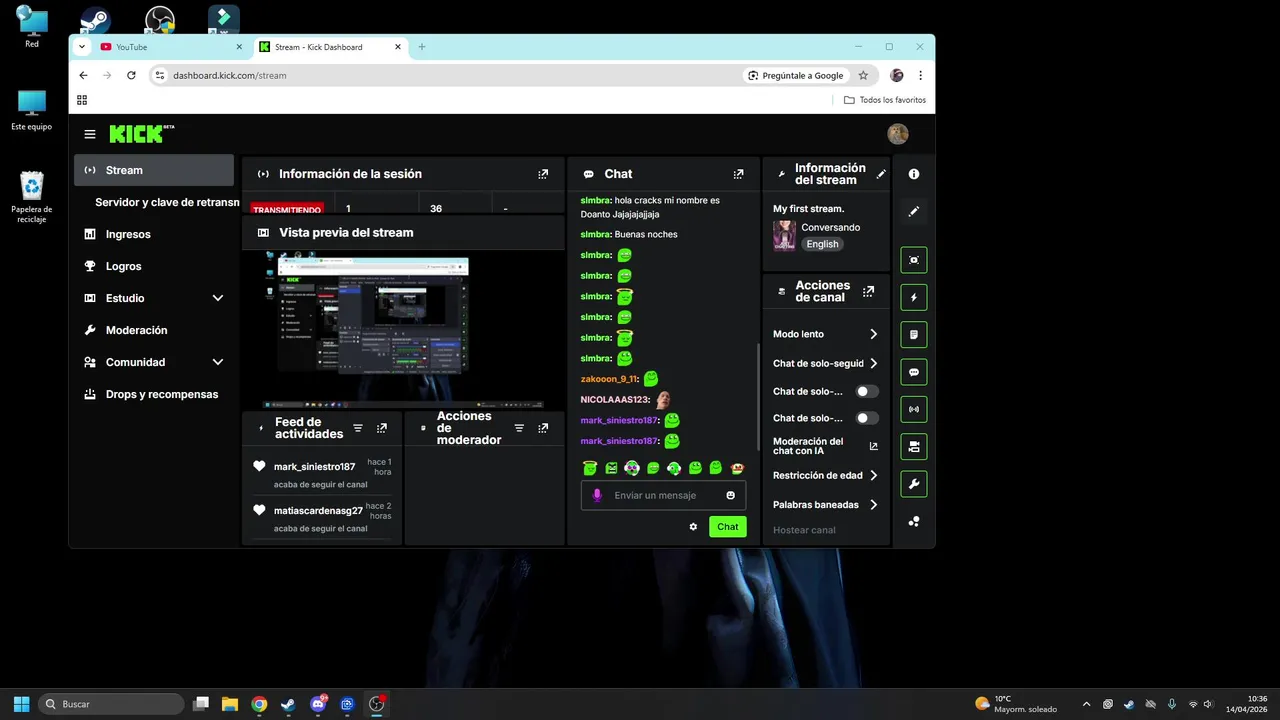Click zakooon_9_11 username in chat

tap(608, 379)
